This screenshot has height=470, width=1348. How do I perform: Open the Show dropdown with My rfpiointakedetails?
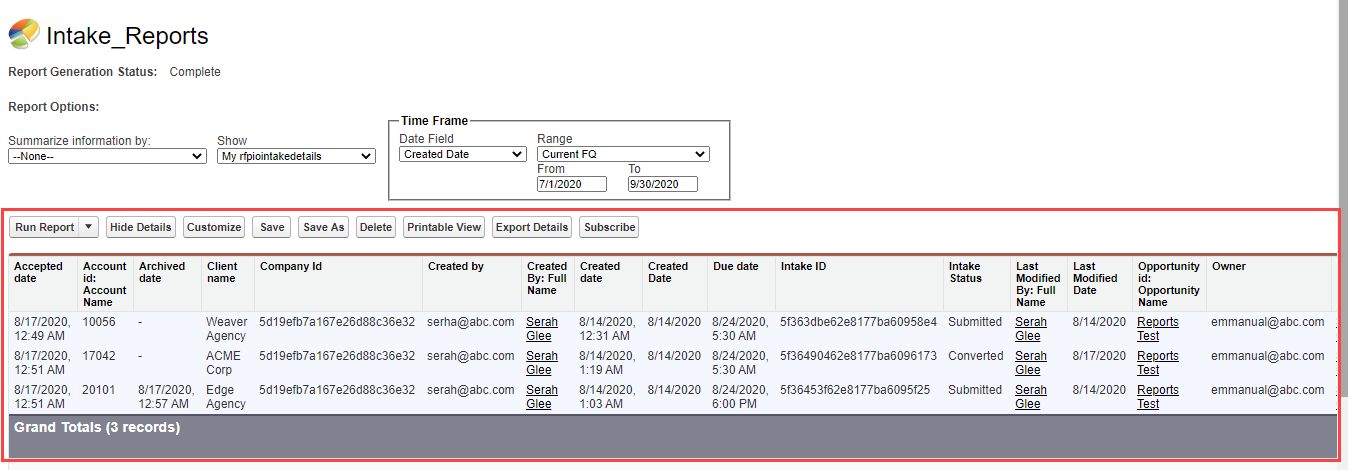click(x=296, y=156)
